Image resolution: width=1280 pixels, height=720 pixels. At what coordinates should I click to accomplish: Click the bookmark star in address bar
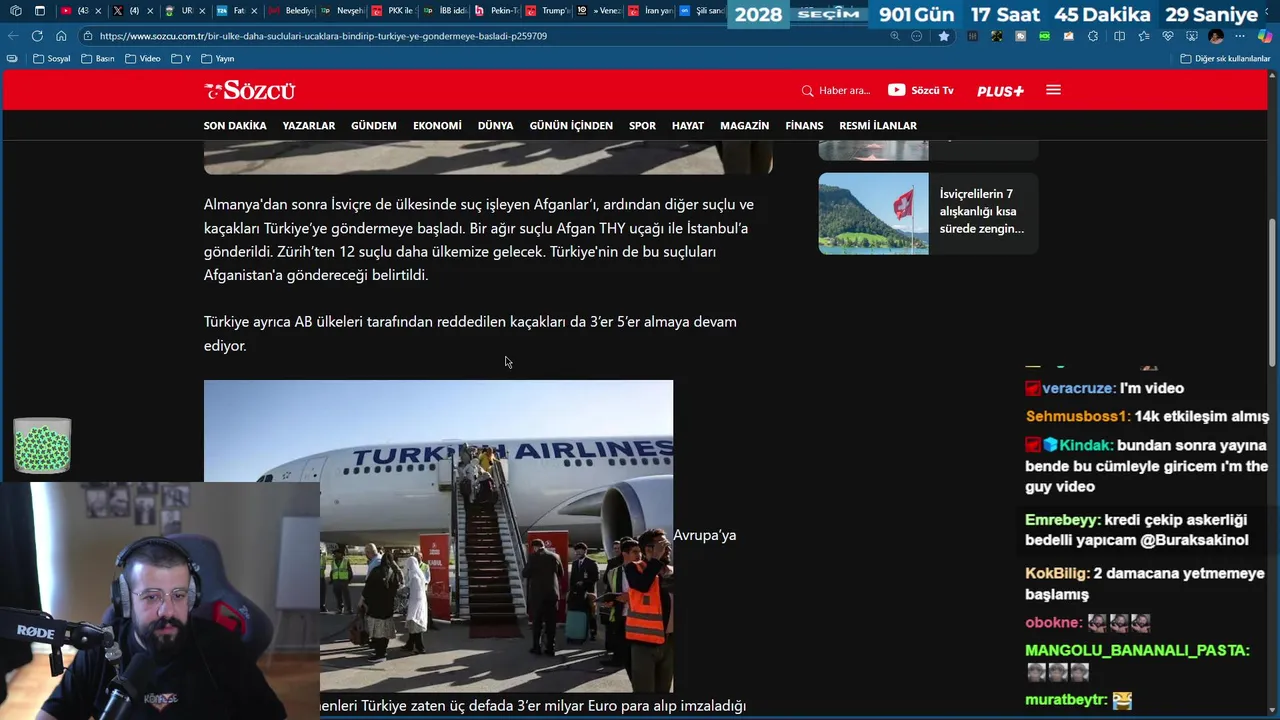click(x=943, y=36)
